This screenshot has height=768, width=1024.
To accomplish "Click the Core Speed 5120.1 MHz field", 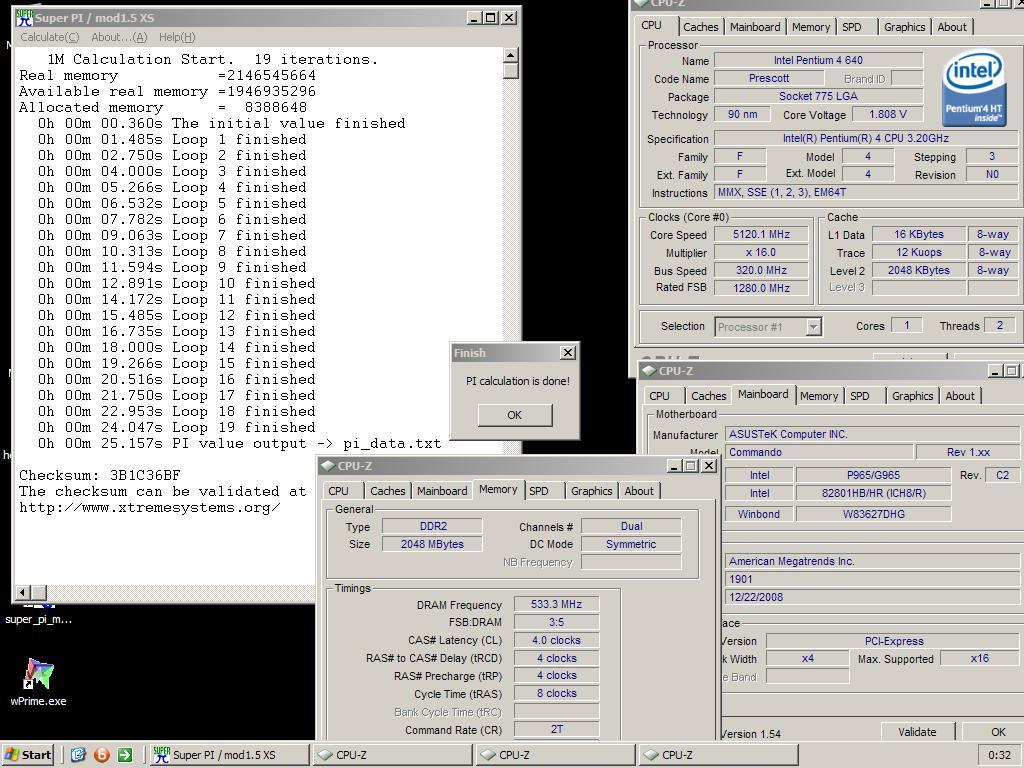I will [761, 234].
